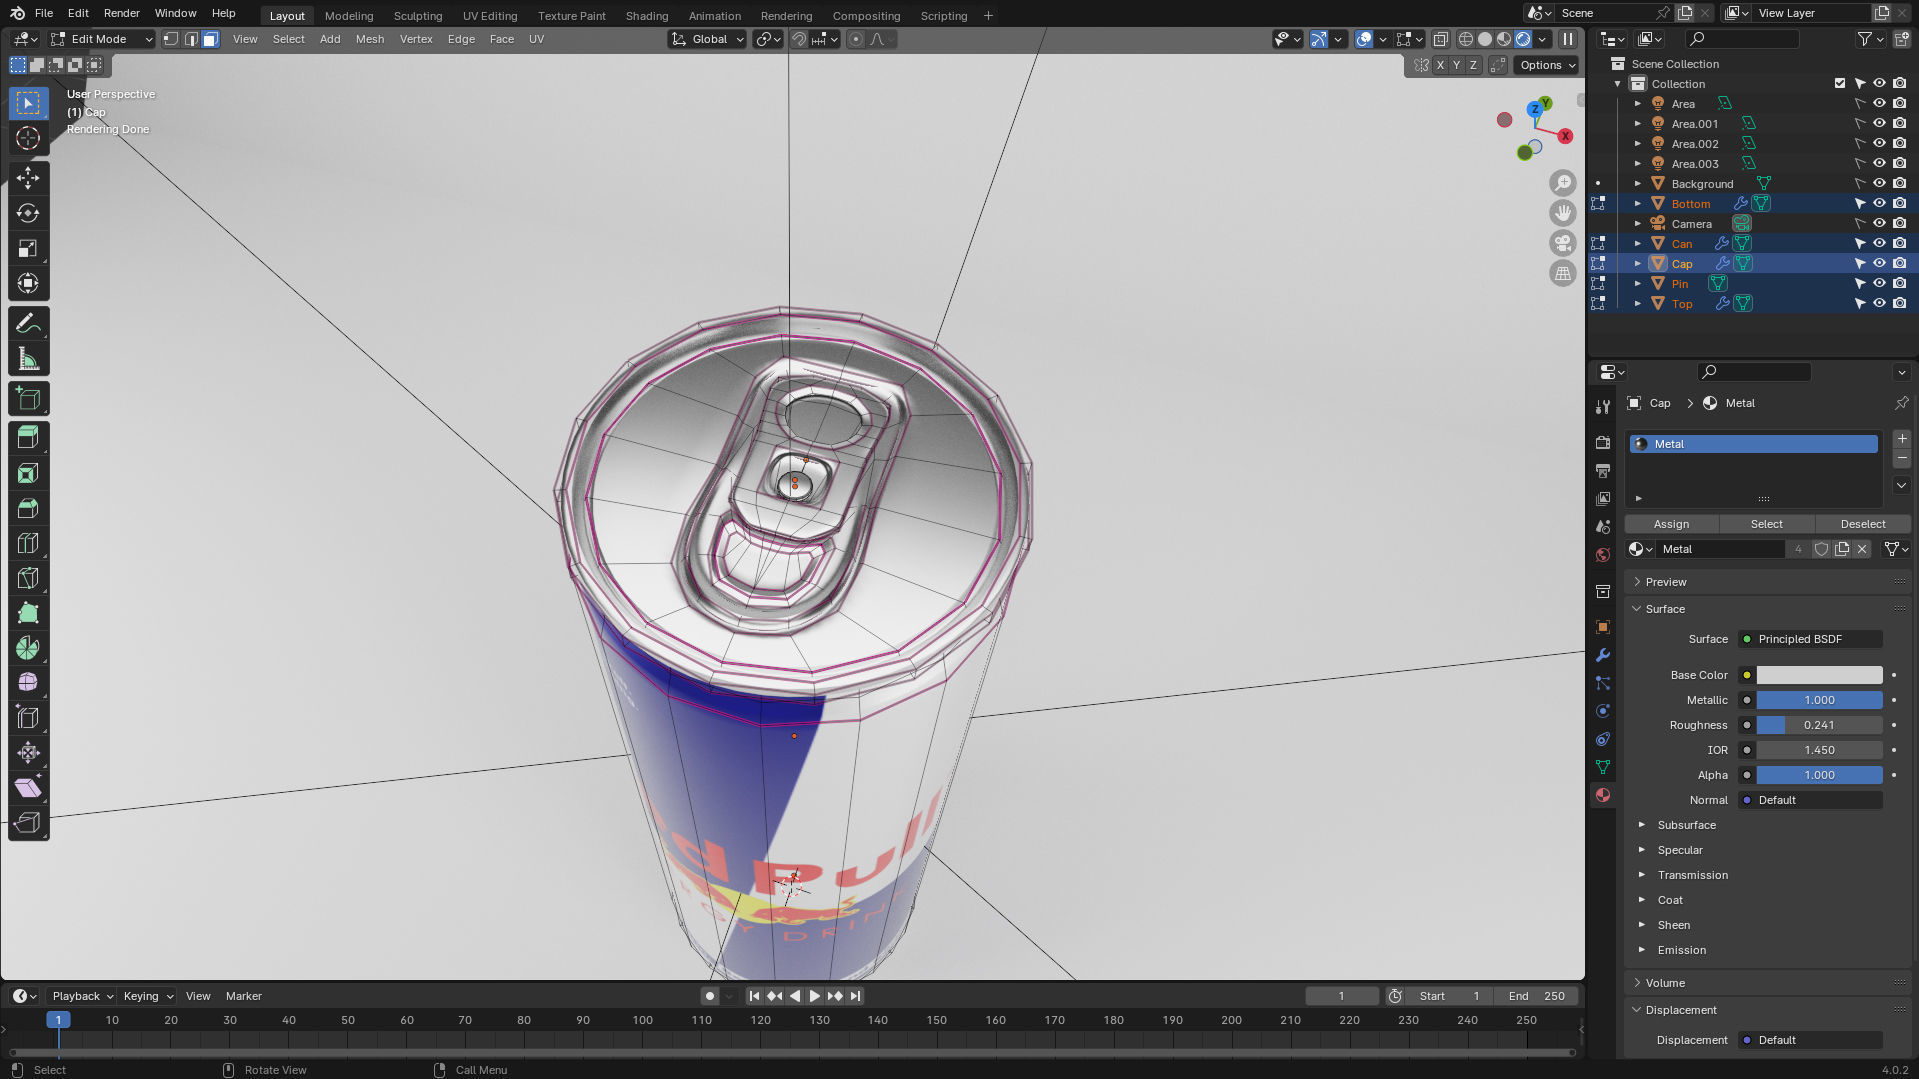The image size is (1919, 1079).
Task: Click the pan view hand icon
Action: click(1562, 213)
